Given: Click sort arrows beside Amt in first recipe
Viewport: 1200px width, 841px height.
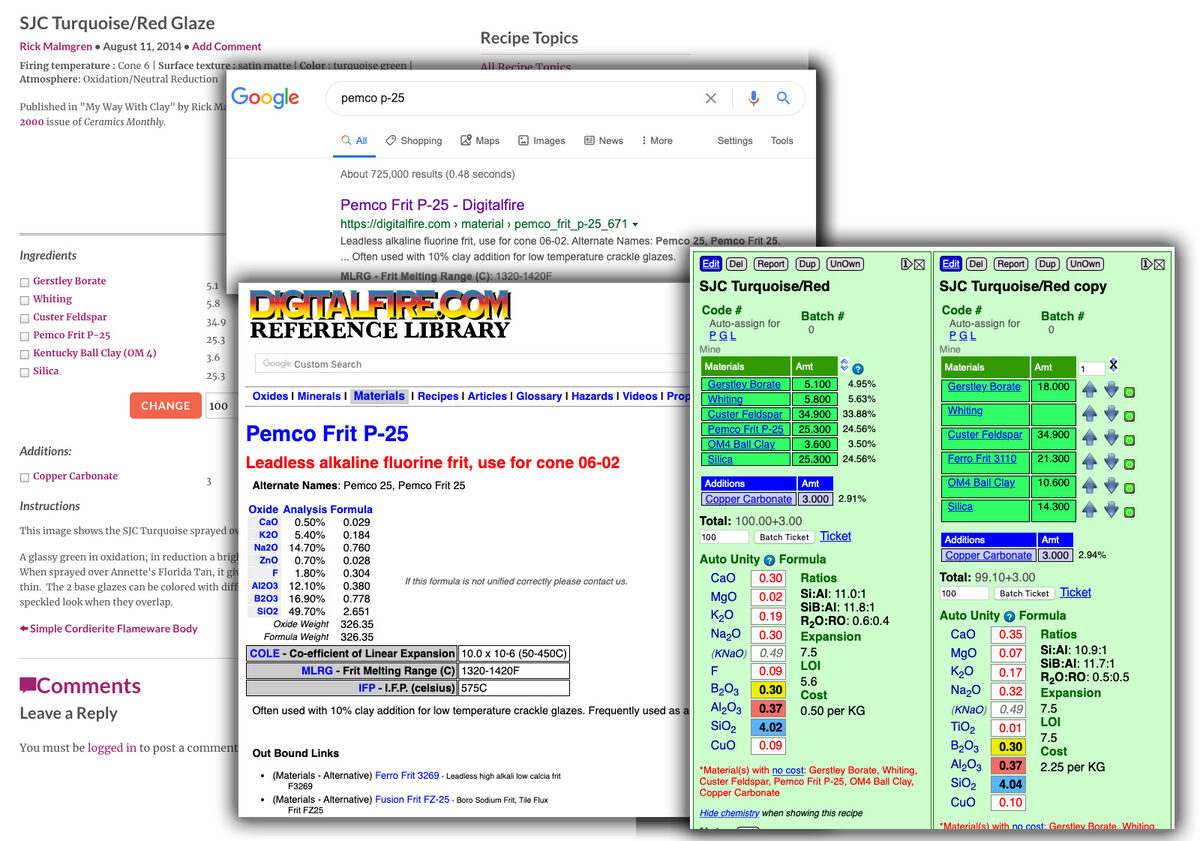Looking at the screenshot, I should point(844,366).
